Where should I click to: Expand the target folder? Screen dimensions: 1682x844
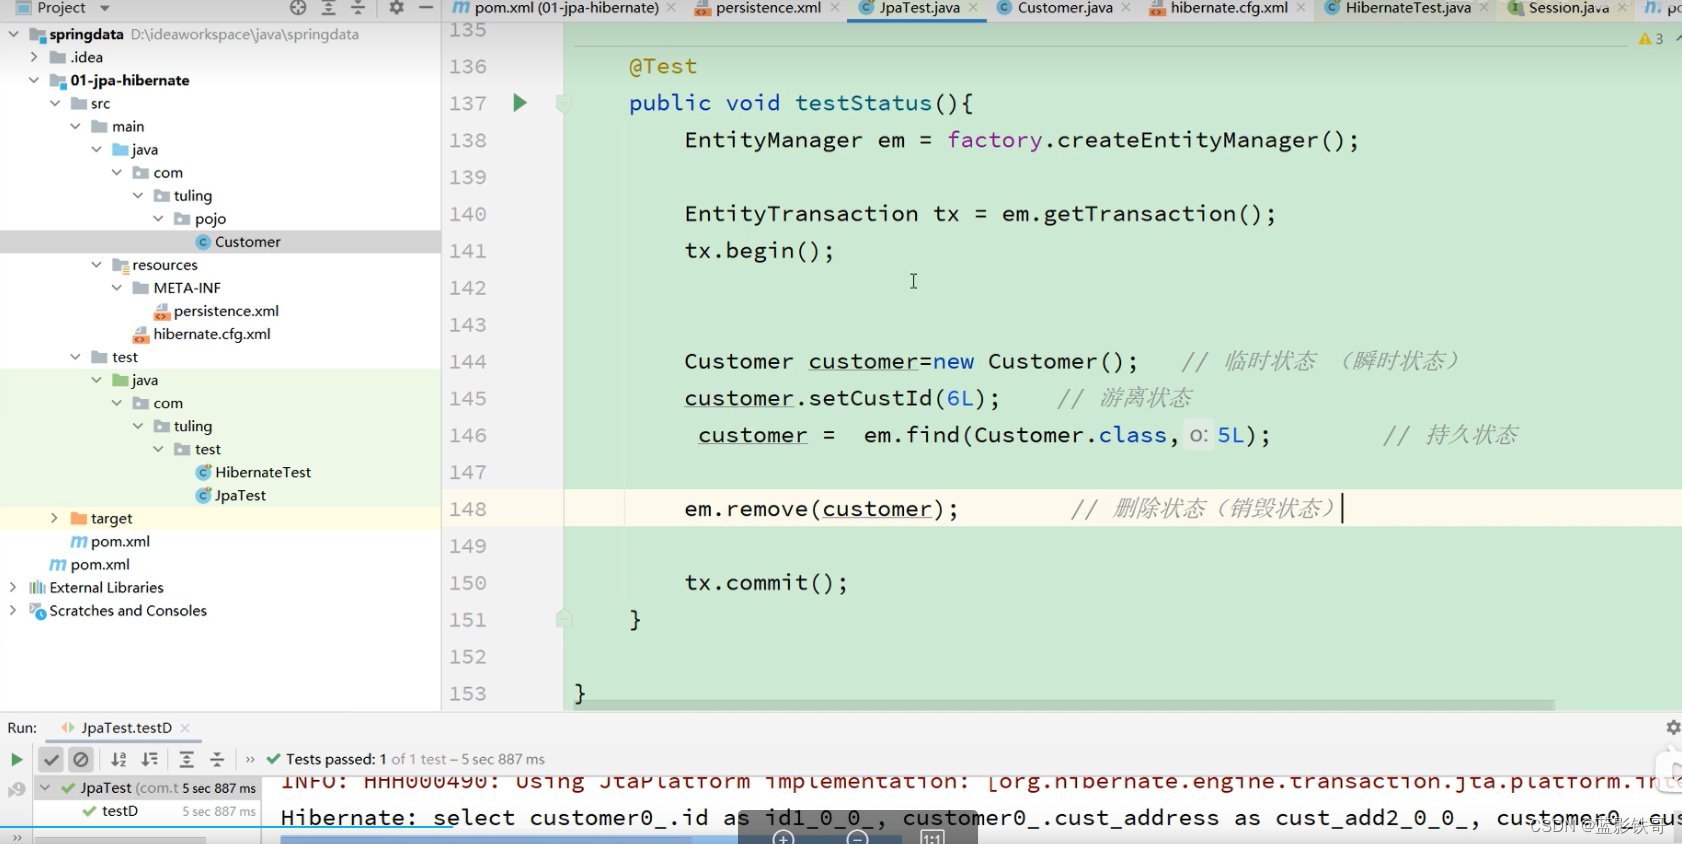pyautogui.click(x=54, y=518)
